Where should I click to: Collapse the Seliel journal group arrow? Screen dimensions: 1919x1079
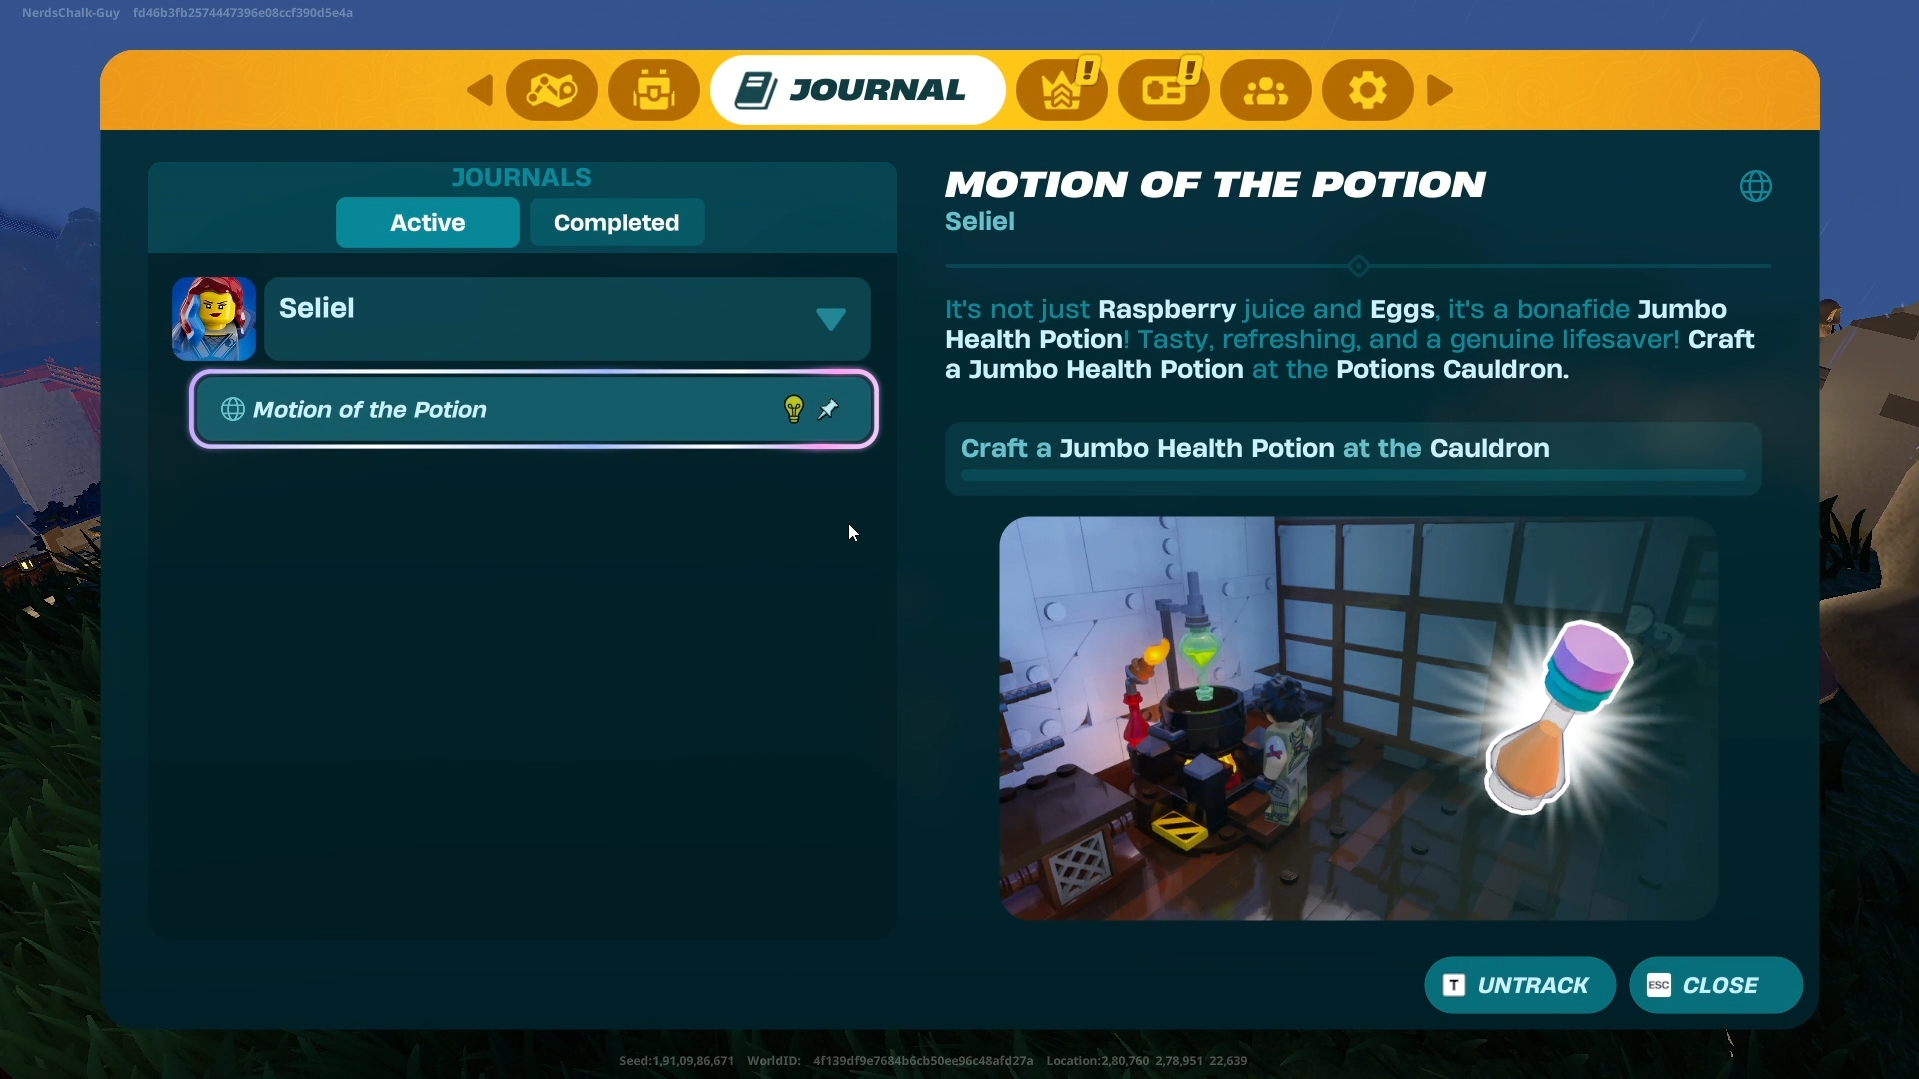tap(830, 319)
